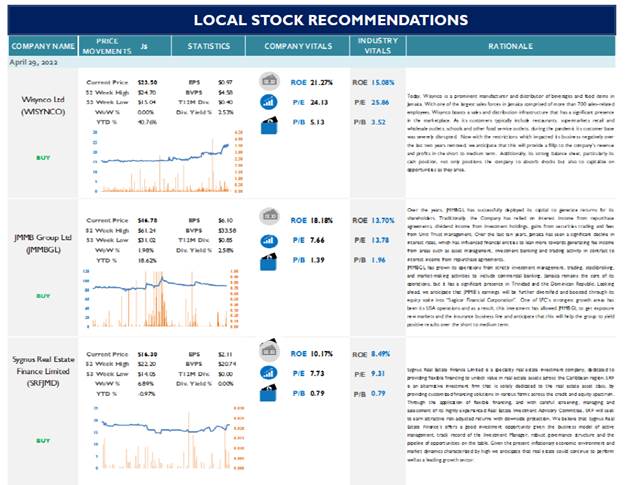This screenshot has height=485, width=634.
Task: Open the Sygnus Real Estate price chart
Action: pyautogui.click(x=168, y=438)
